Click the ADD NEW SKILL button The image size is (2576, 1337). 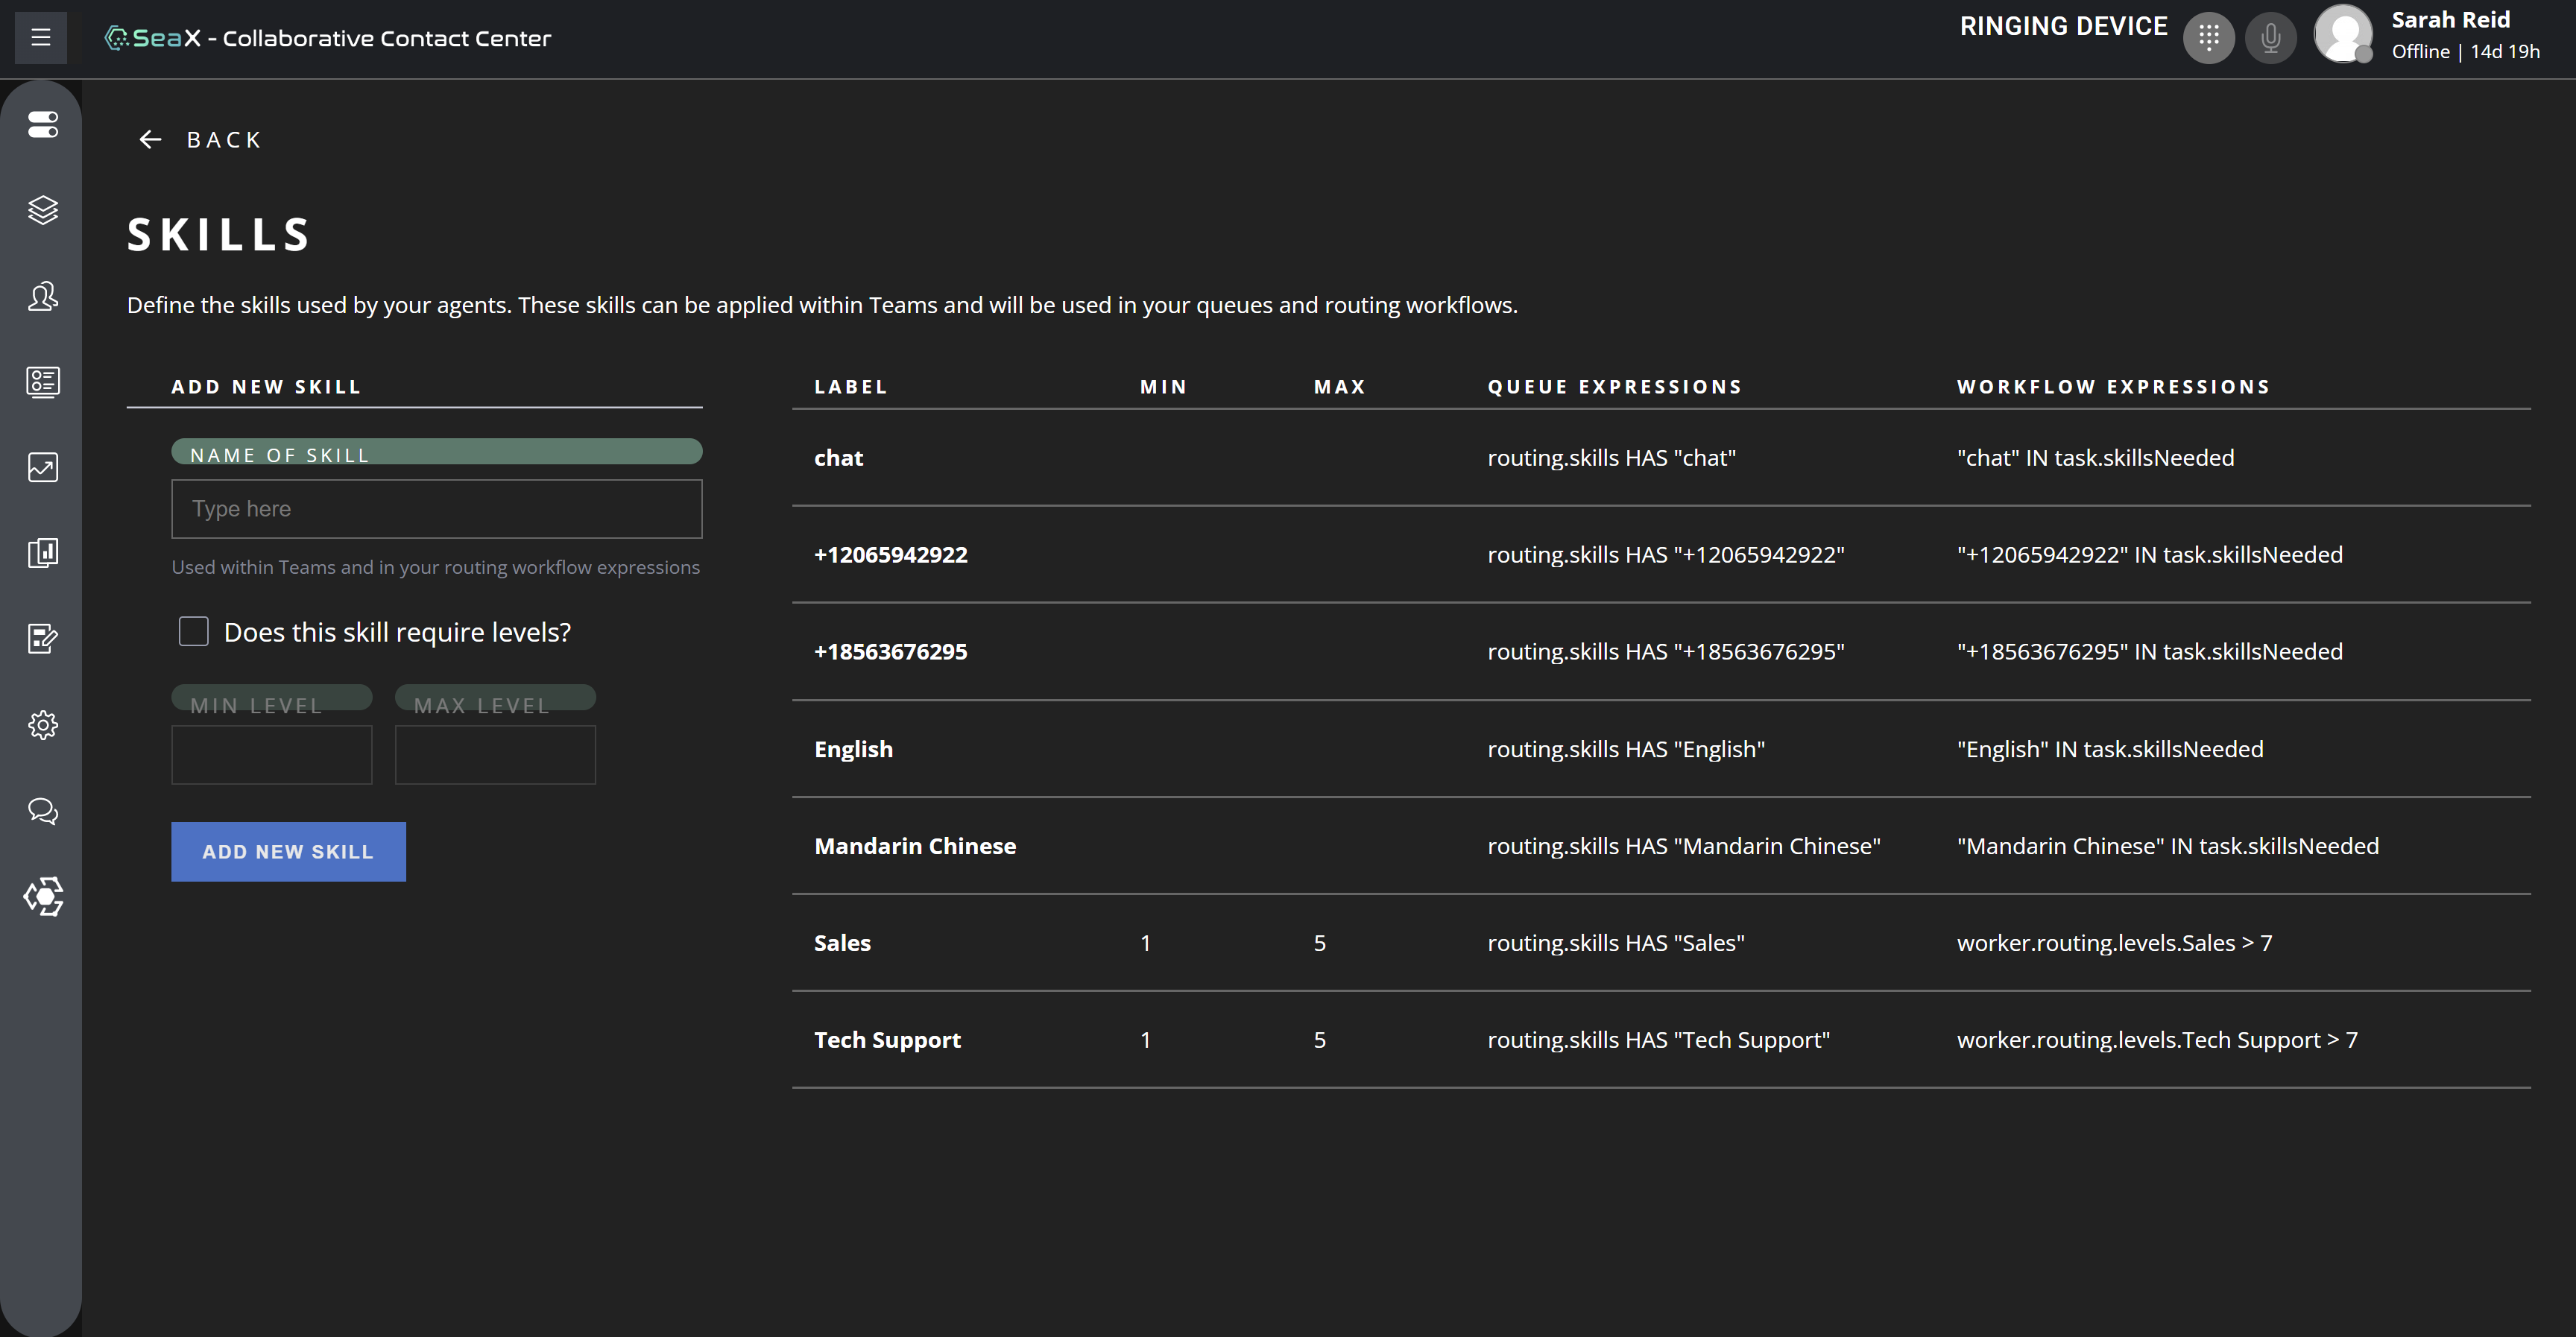(x=288, y=851)
